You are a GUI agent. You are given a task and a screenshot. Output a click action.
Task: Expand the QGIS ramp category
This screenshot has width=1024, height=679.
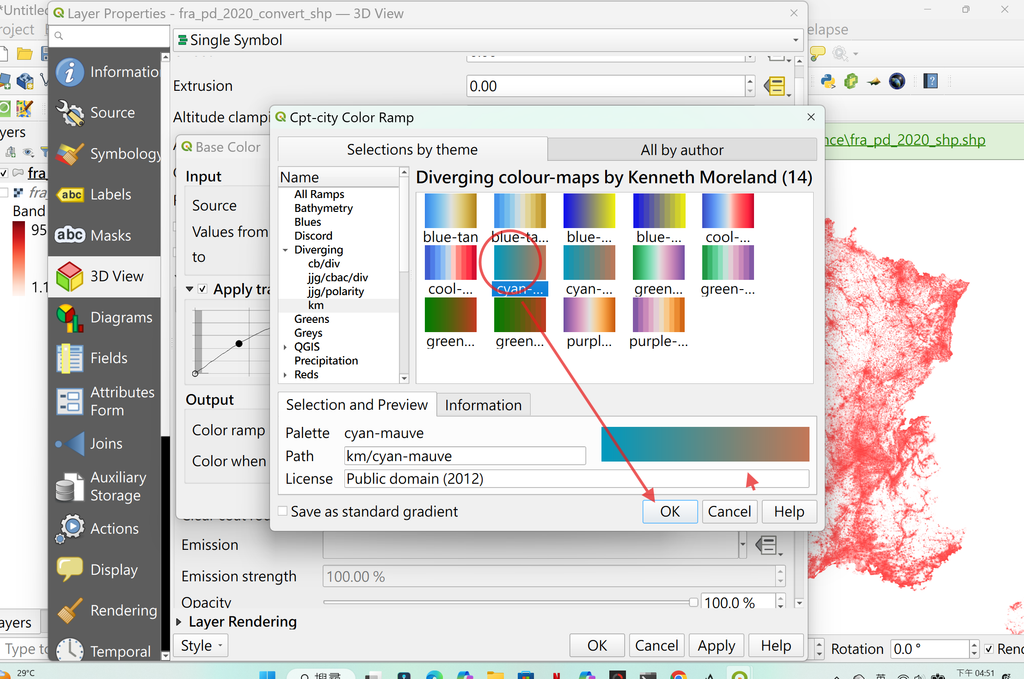point(285,347)
